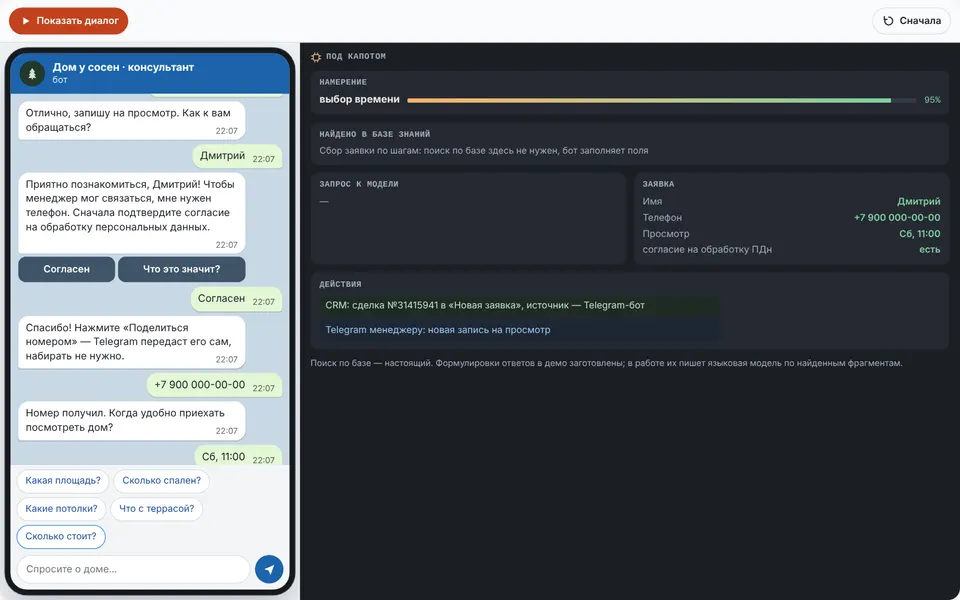Viewport: 960px width, 600px height.
Task: Select the Какая площадь? suggestion chip
Action: [x=63, y=481]
